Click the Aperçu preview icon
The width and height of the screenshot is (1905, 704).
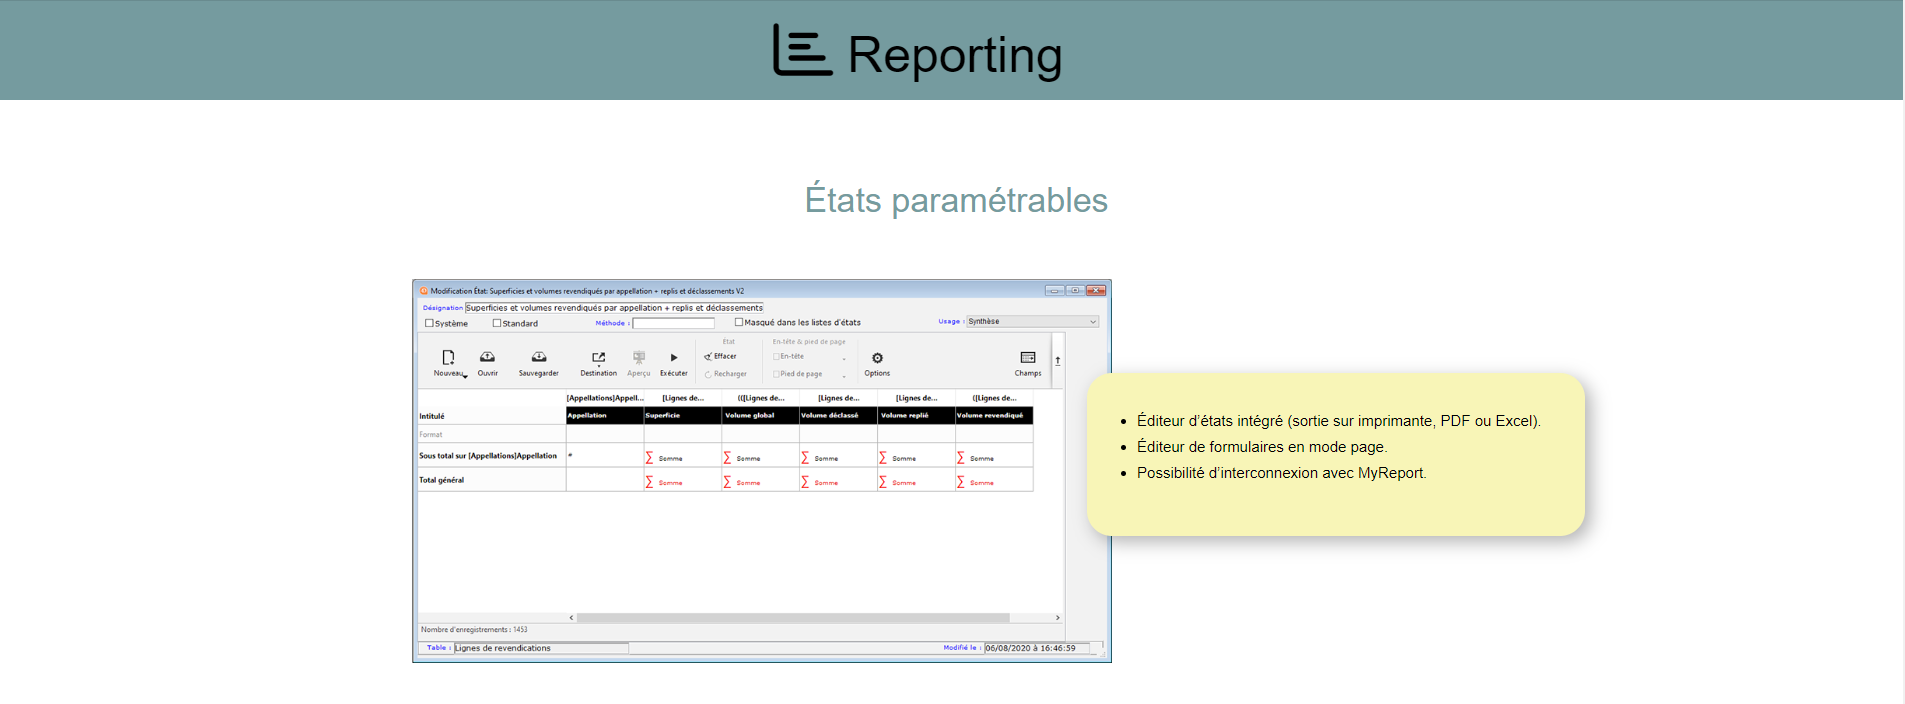(639, 357)
